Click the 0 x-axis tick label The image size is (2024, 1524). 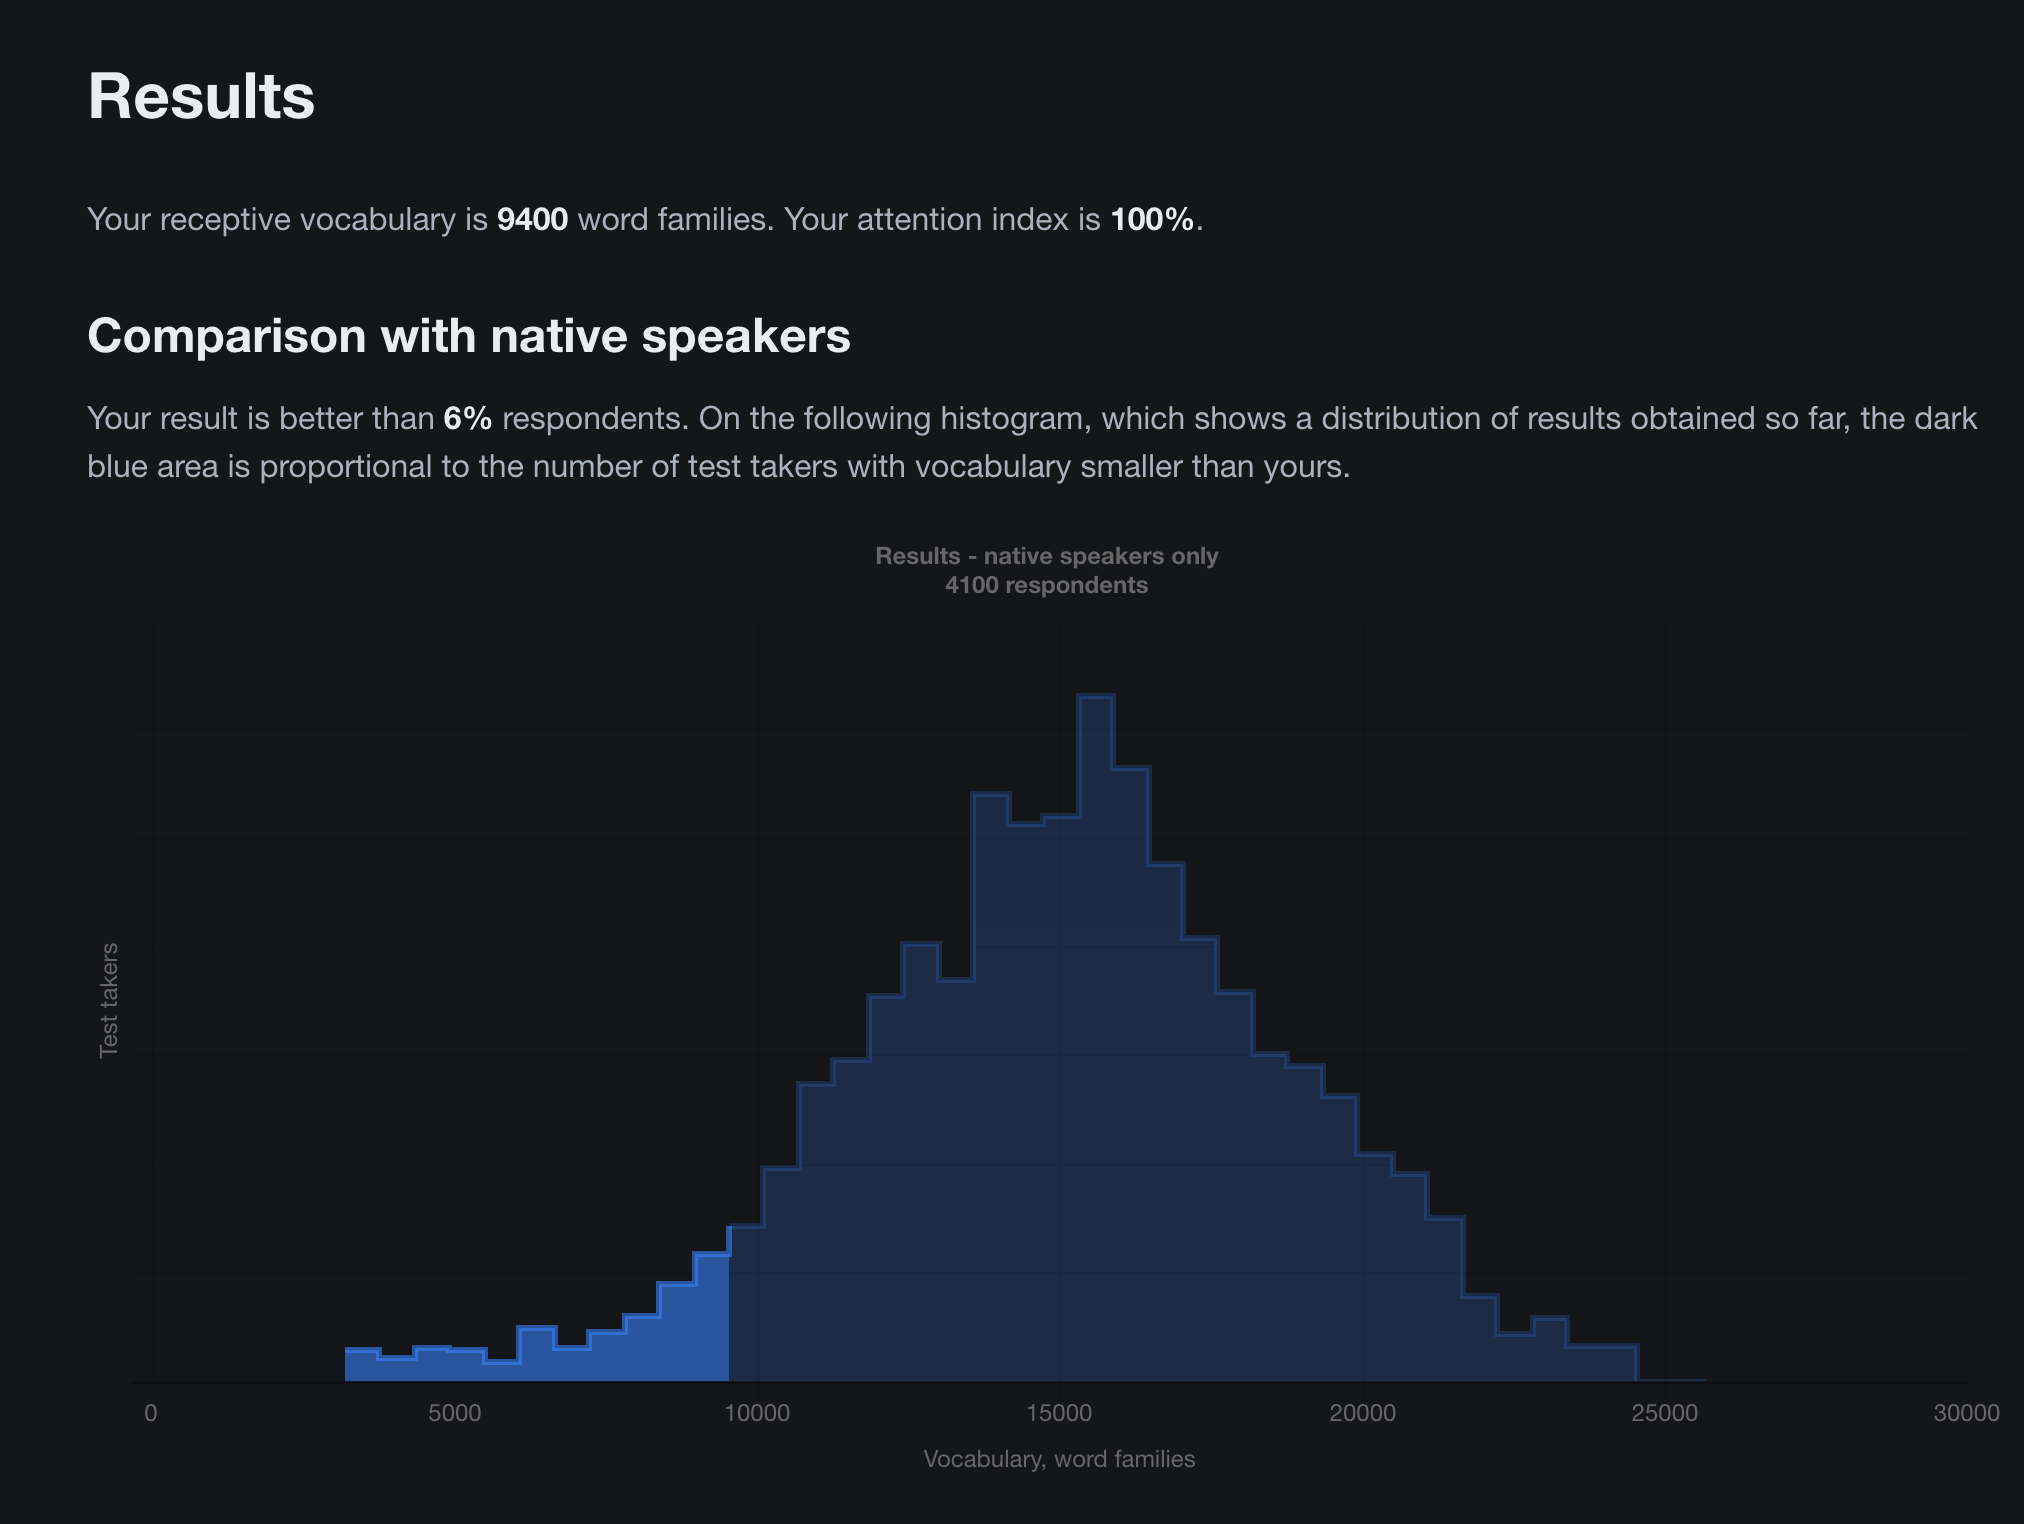tap(151, 1413)
